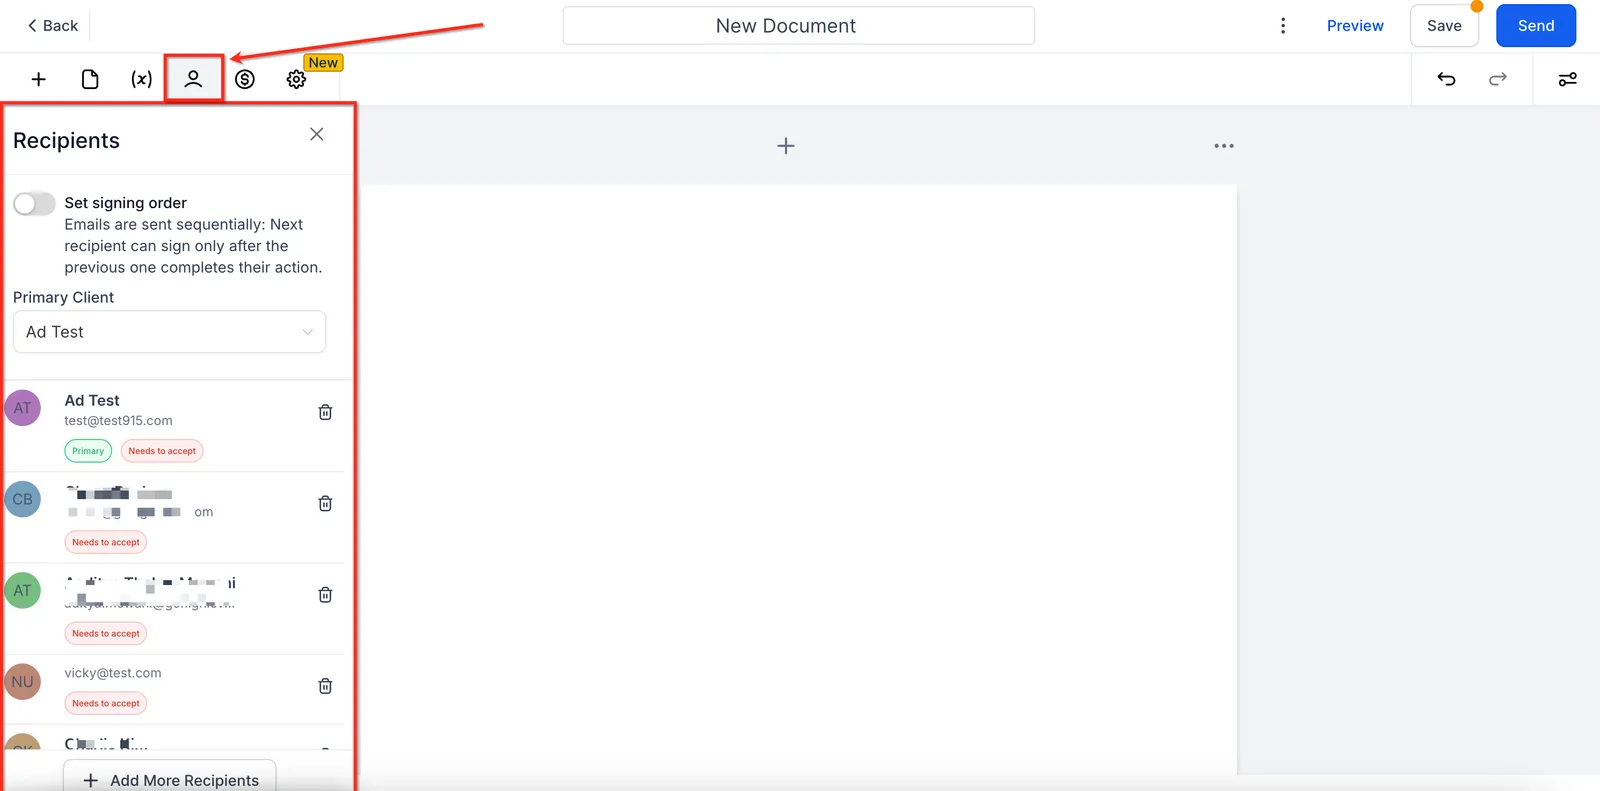Click the Primary tag on Ad Test

tap(88, 451)
